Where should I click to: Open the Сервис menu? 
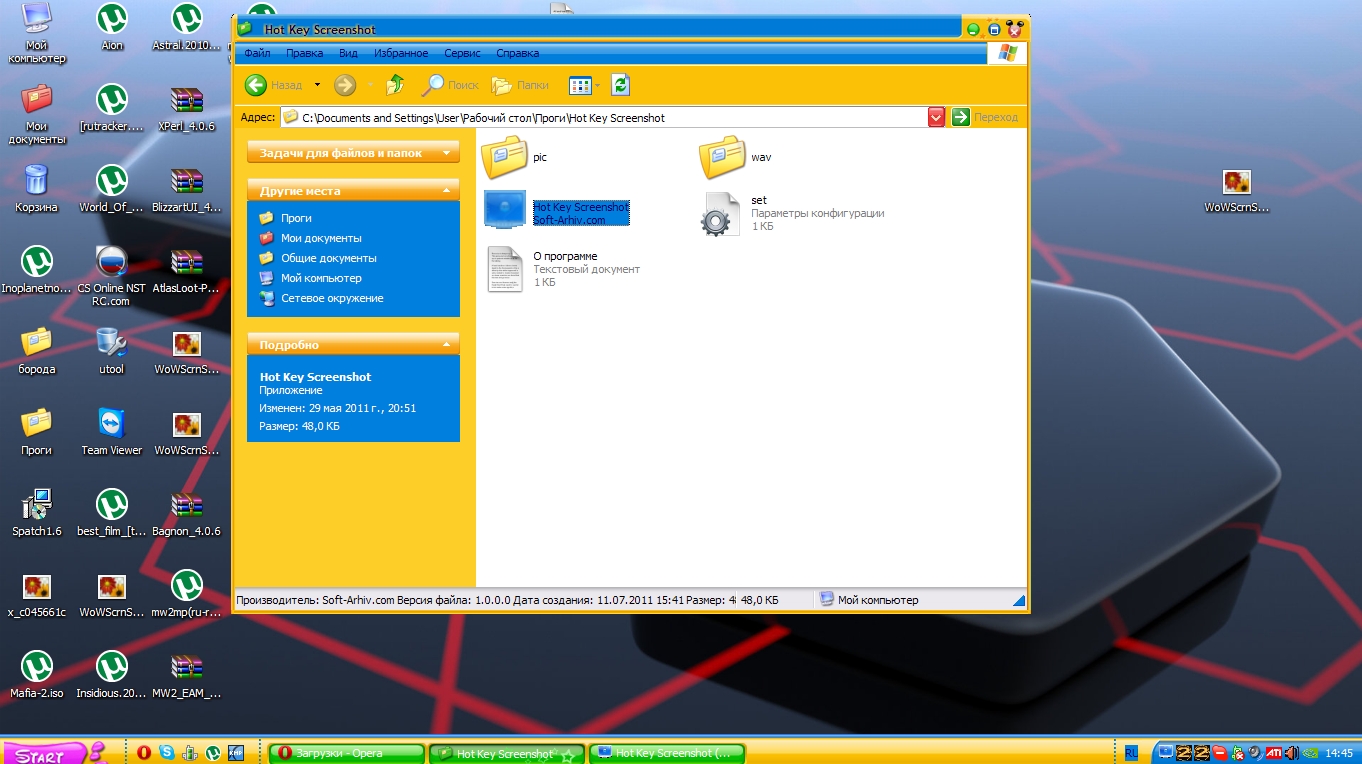click(462, 53)
